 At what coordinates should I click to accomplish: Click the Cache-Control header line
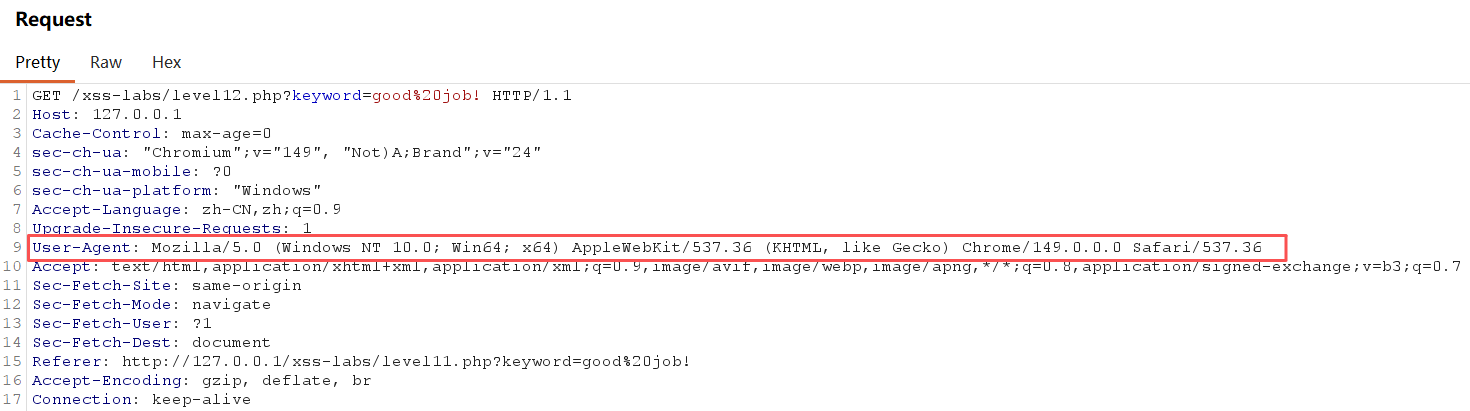click(152, 134)
